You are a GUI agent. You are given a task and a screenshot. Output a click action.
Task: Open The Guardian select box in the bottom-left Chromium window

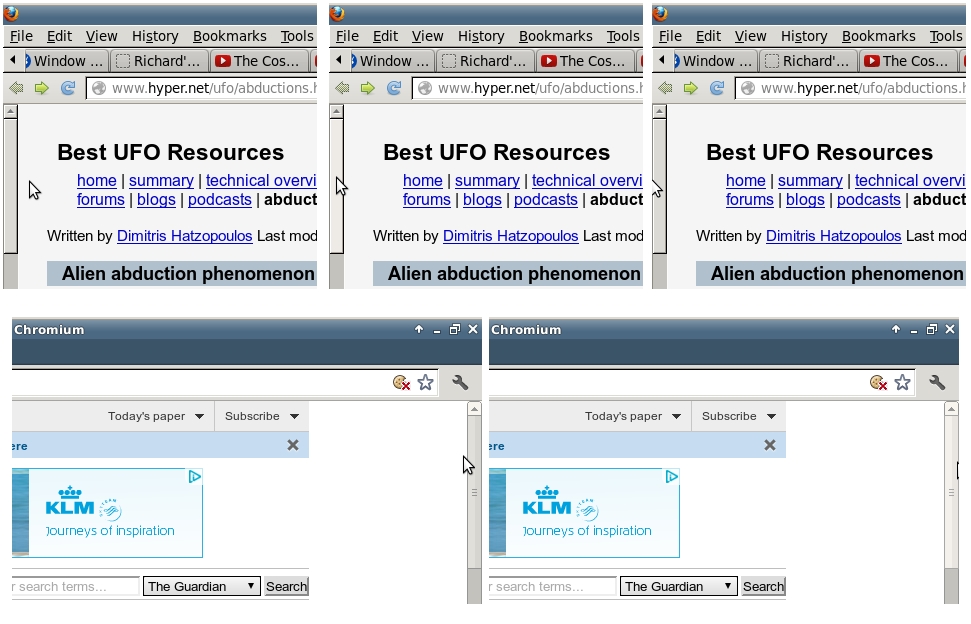[x=201, y=586]
